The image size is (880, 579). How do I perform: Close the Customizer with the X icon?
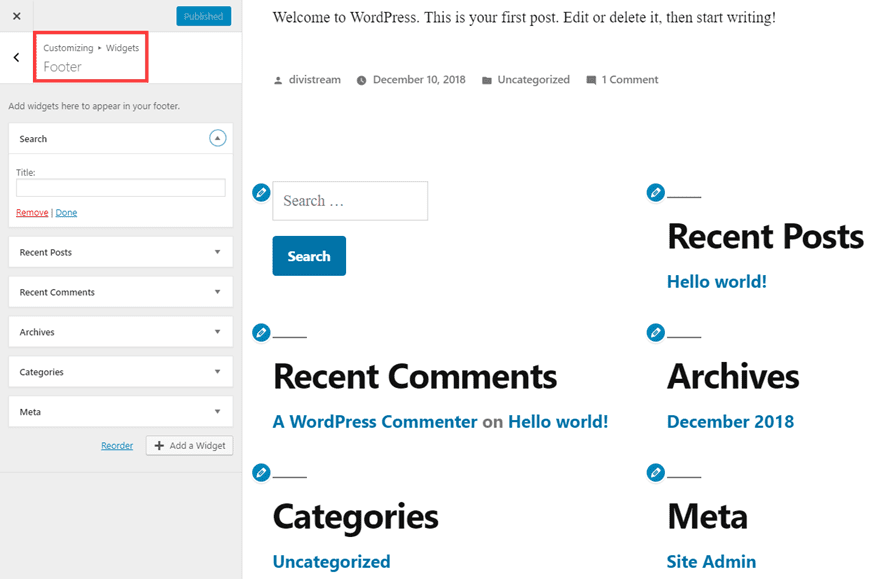16,15
